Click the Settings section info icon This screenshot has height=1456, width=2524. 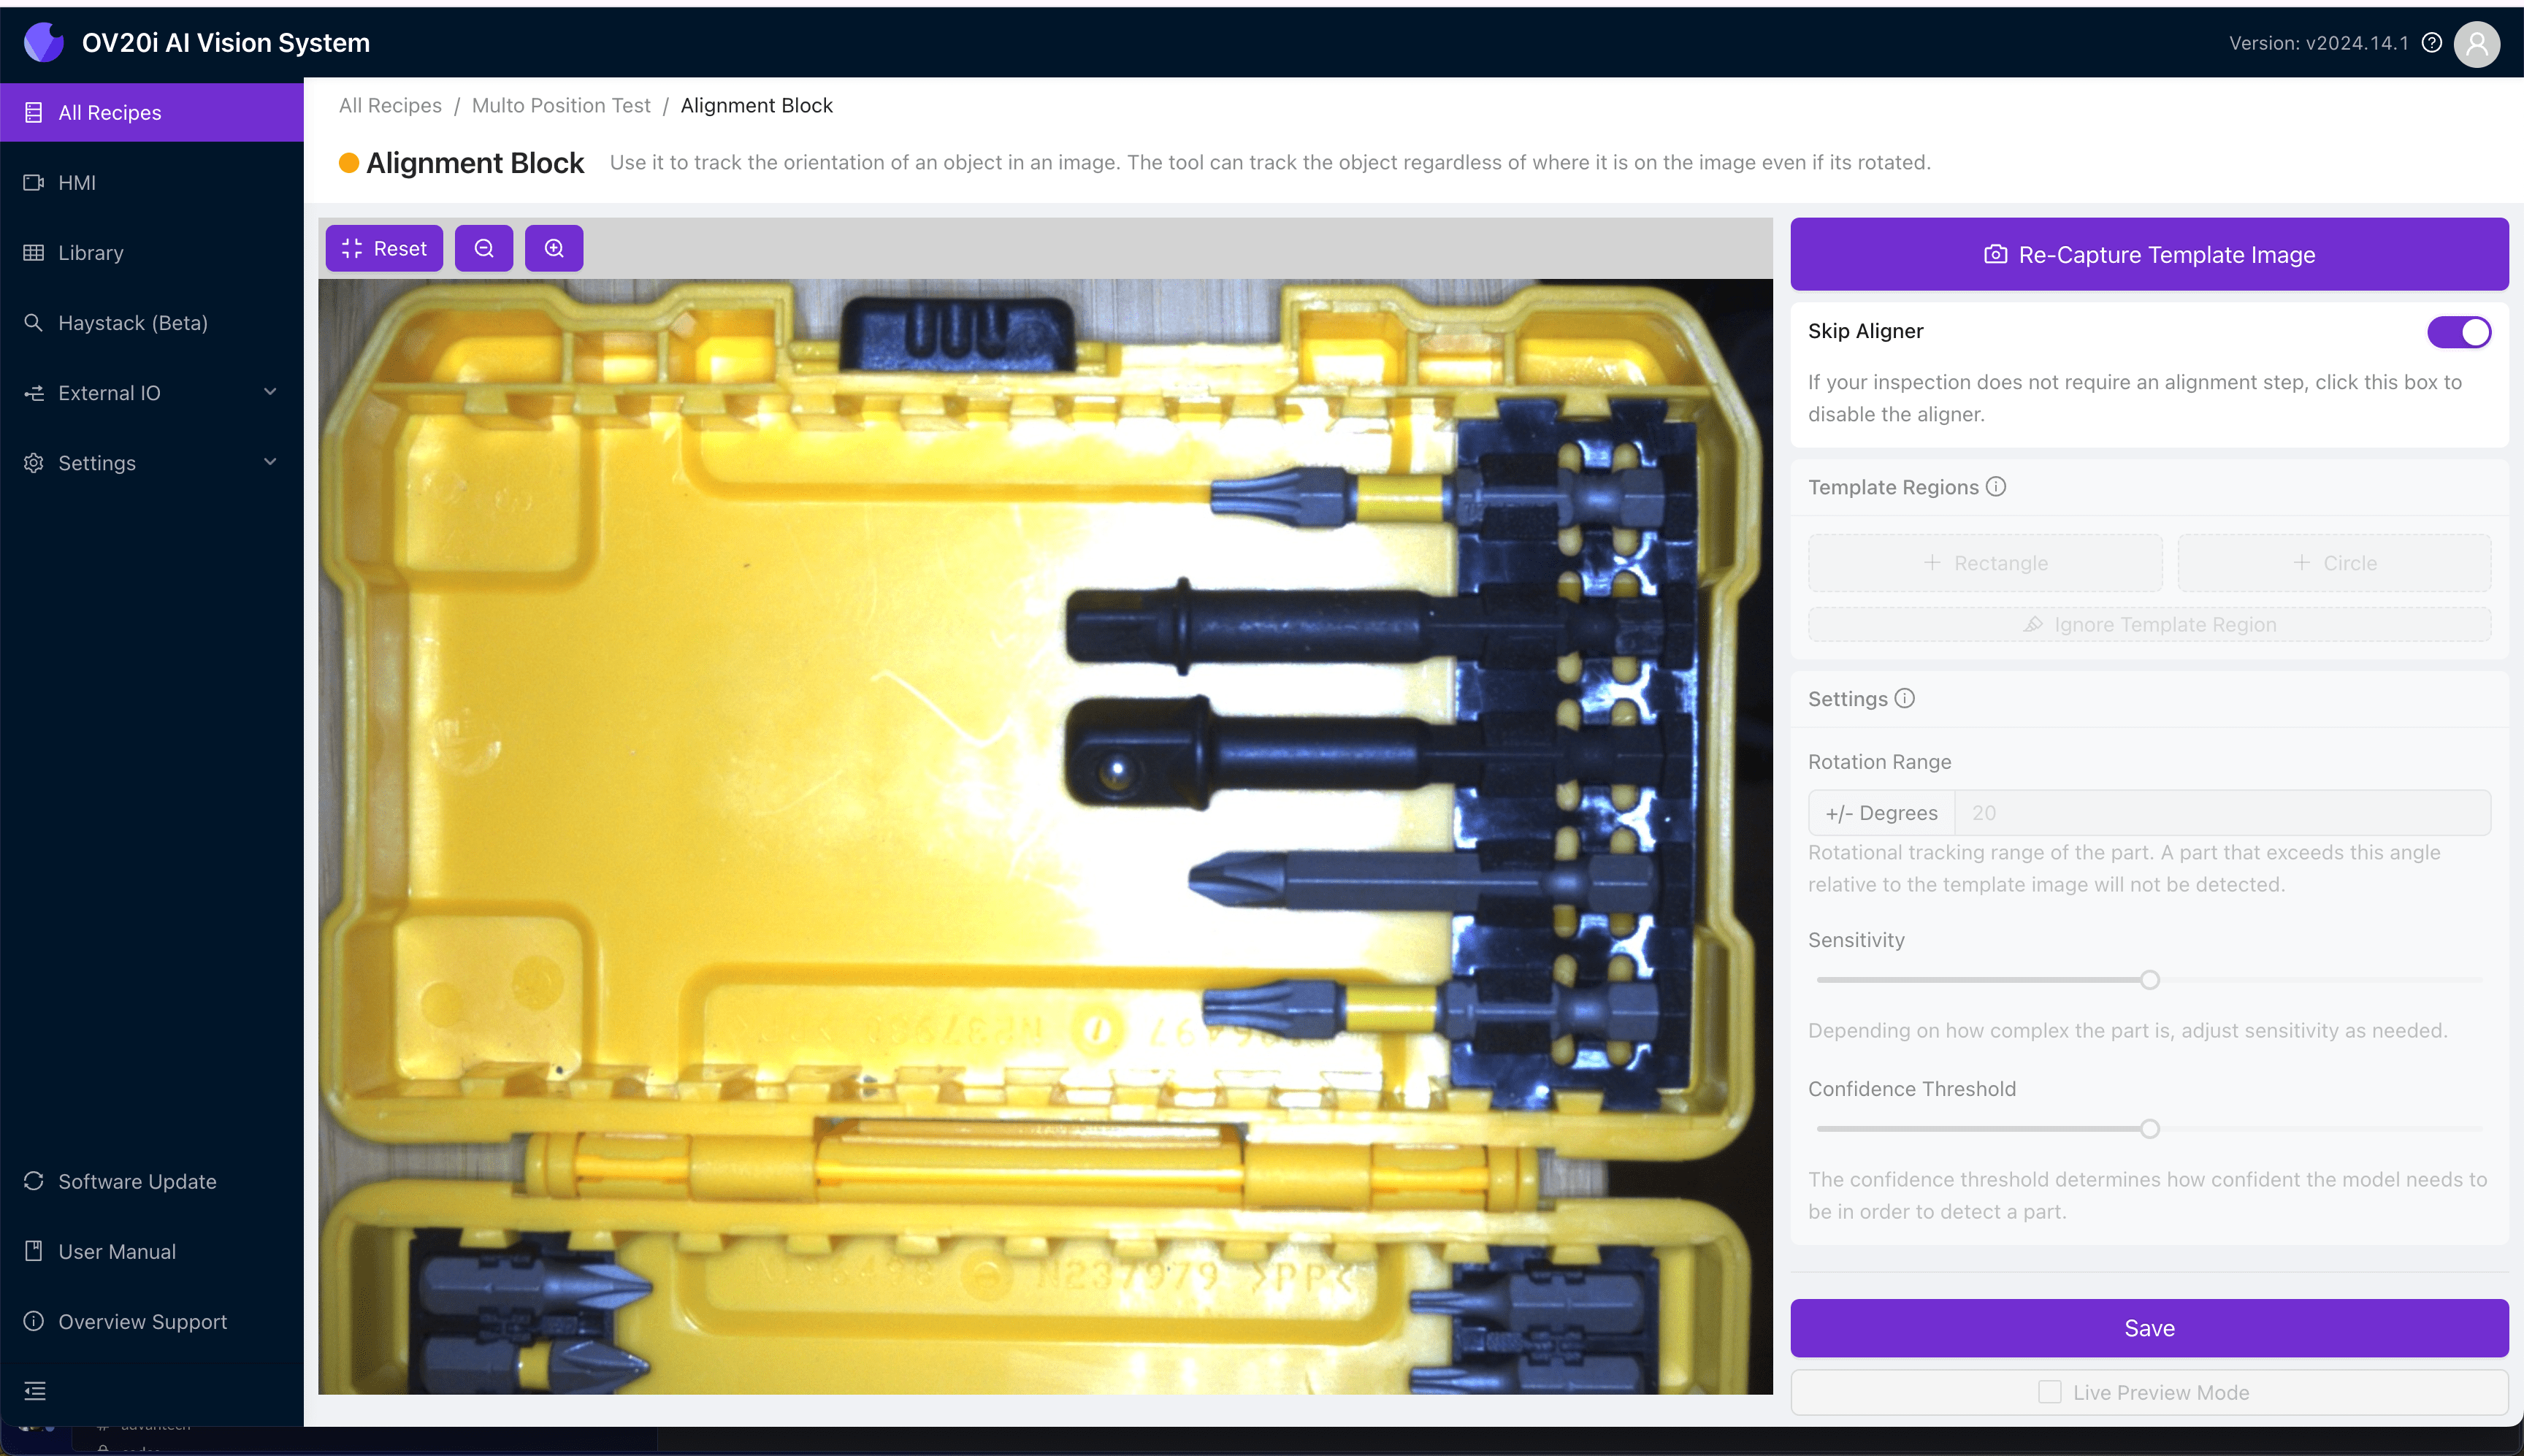pos(1905,699)
